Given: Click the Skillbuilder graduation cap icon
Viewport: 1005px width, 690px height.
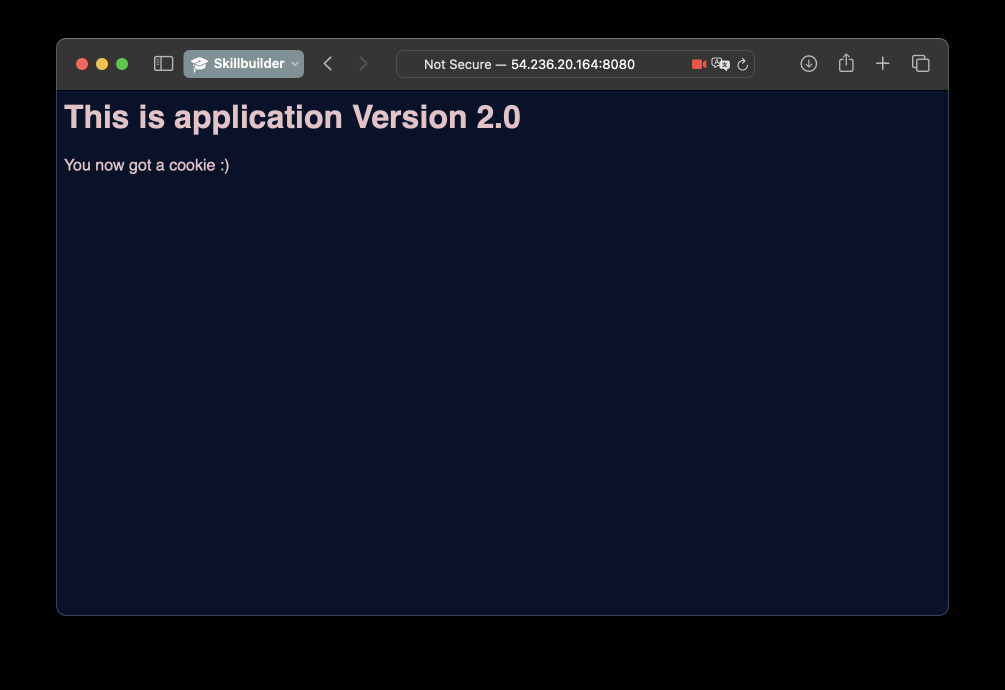Looking at the screenshot, I should pyautogui.click(x=200, y=63).
